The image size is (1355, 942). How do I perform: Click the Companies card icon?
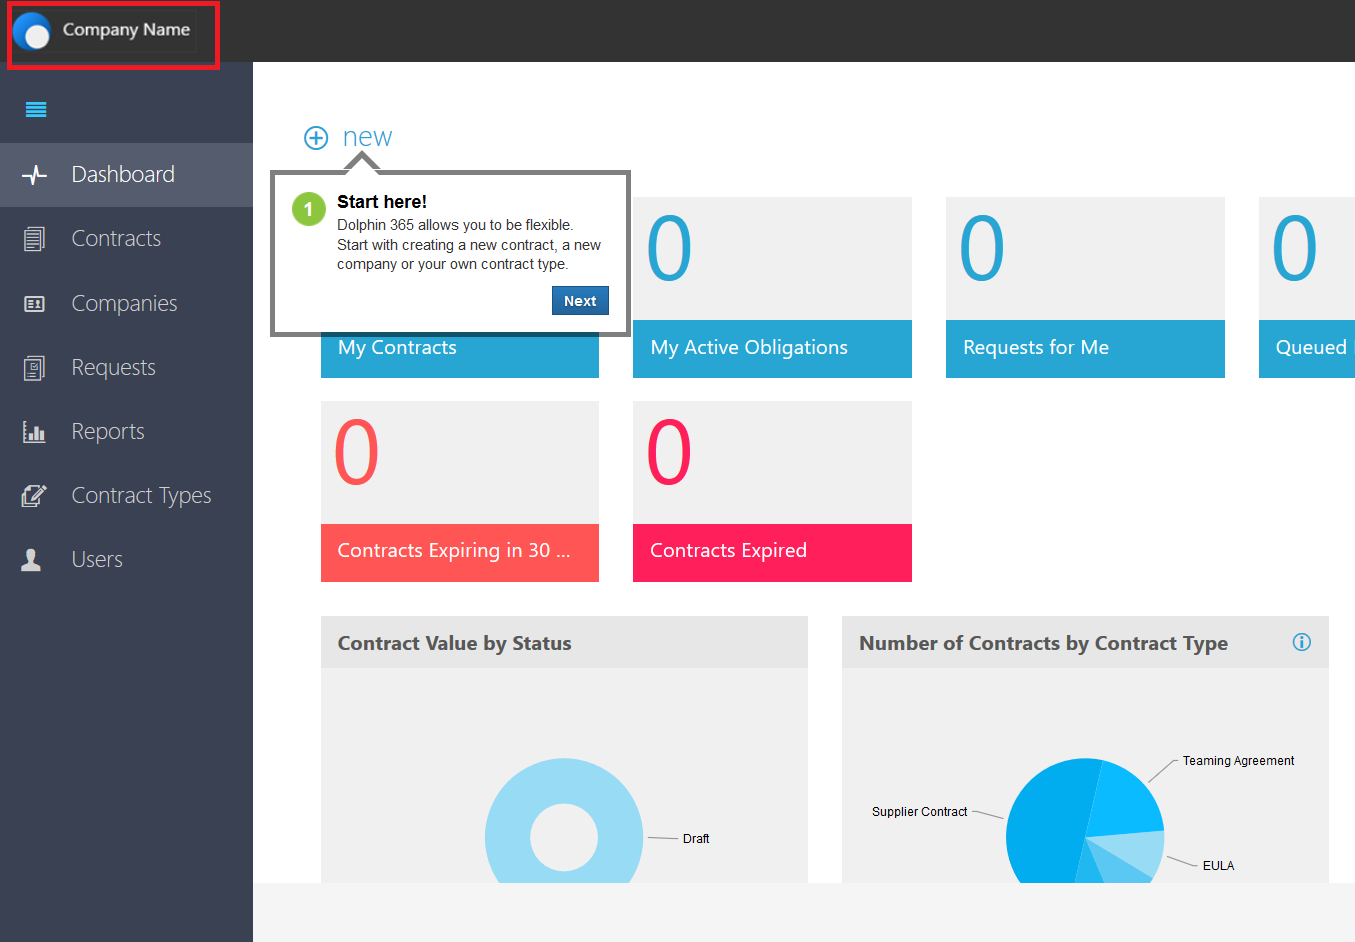[x=34, y=304]
